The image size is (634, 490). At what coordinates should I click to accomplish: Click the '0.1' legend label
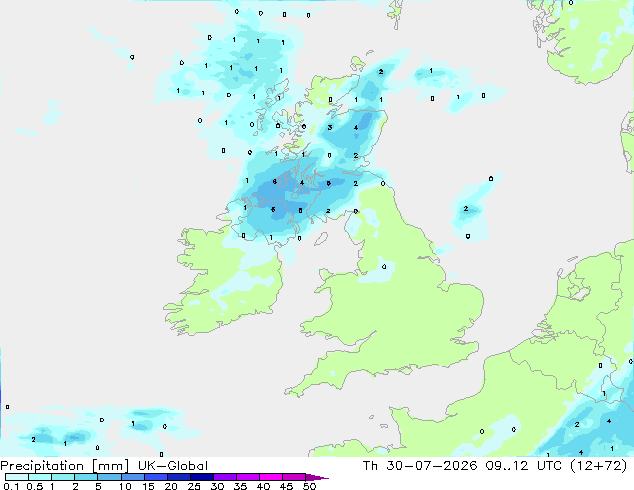point(11,486)
